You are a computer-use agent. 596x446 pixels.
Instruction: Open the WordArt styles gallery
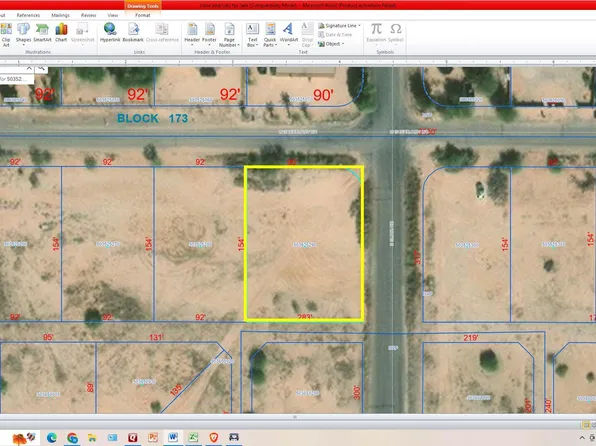(x=288, y=34)
